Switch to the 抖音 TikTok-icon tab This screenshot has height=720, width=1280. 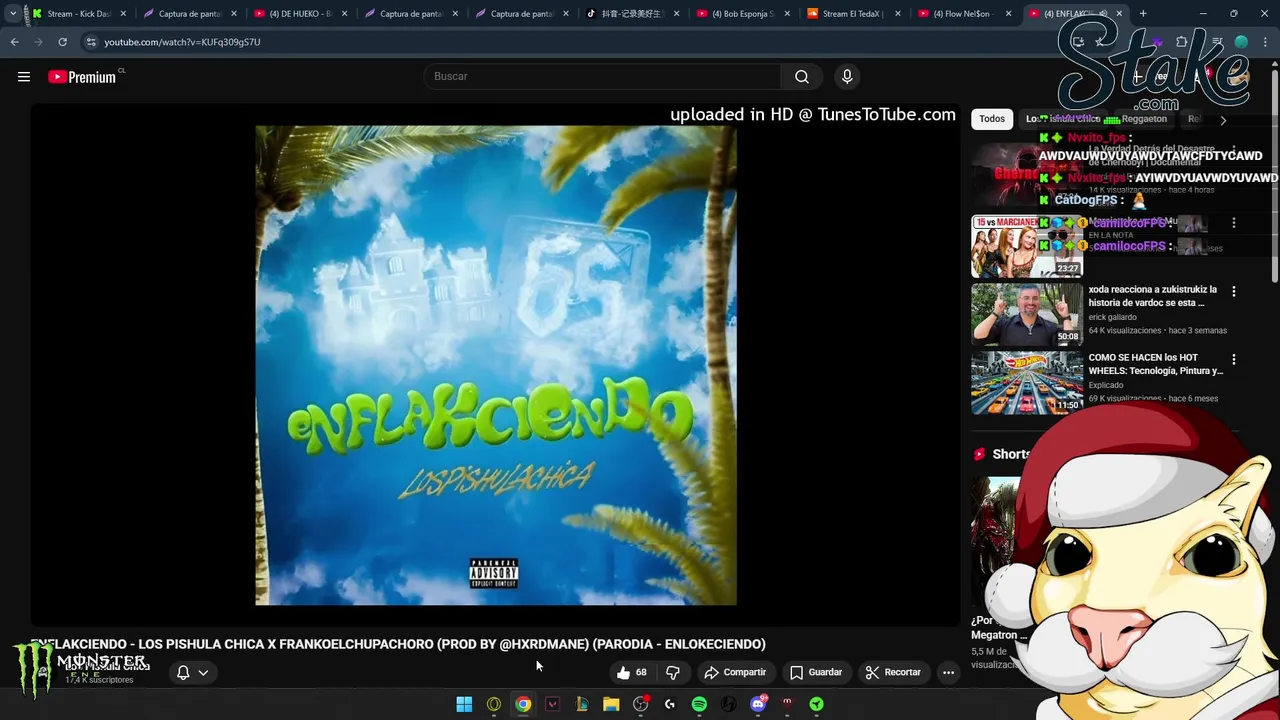631,14
